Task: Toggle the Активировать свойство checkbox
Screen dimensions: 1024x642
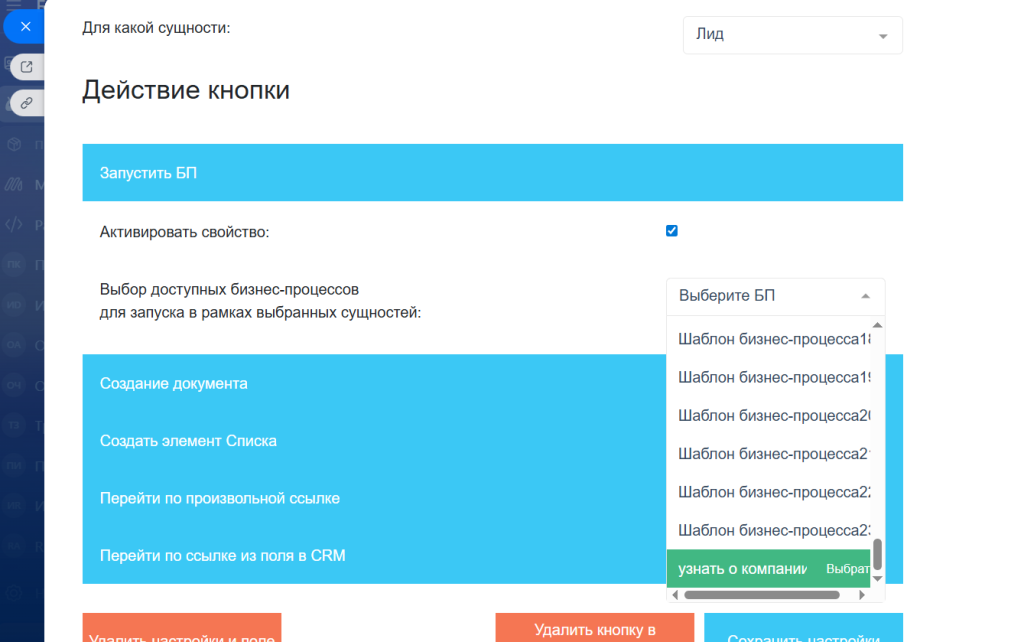Action: (x=672, y=231)
